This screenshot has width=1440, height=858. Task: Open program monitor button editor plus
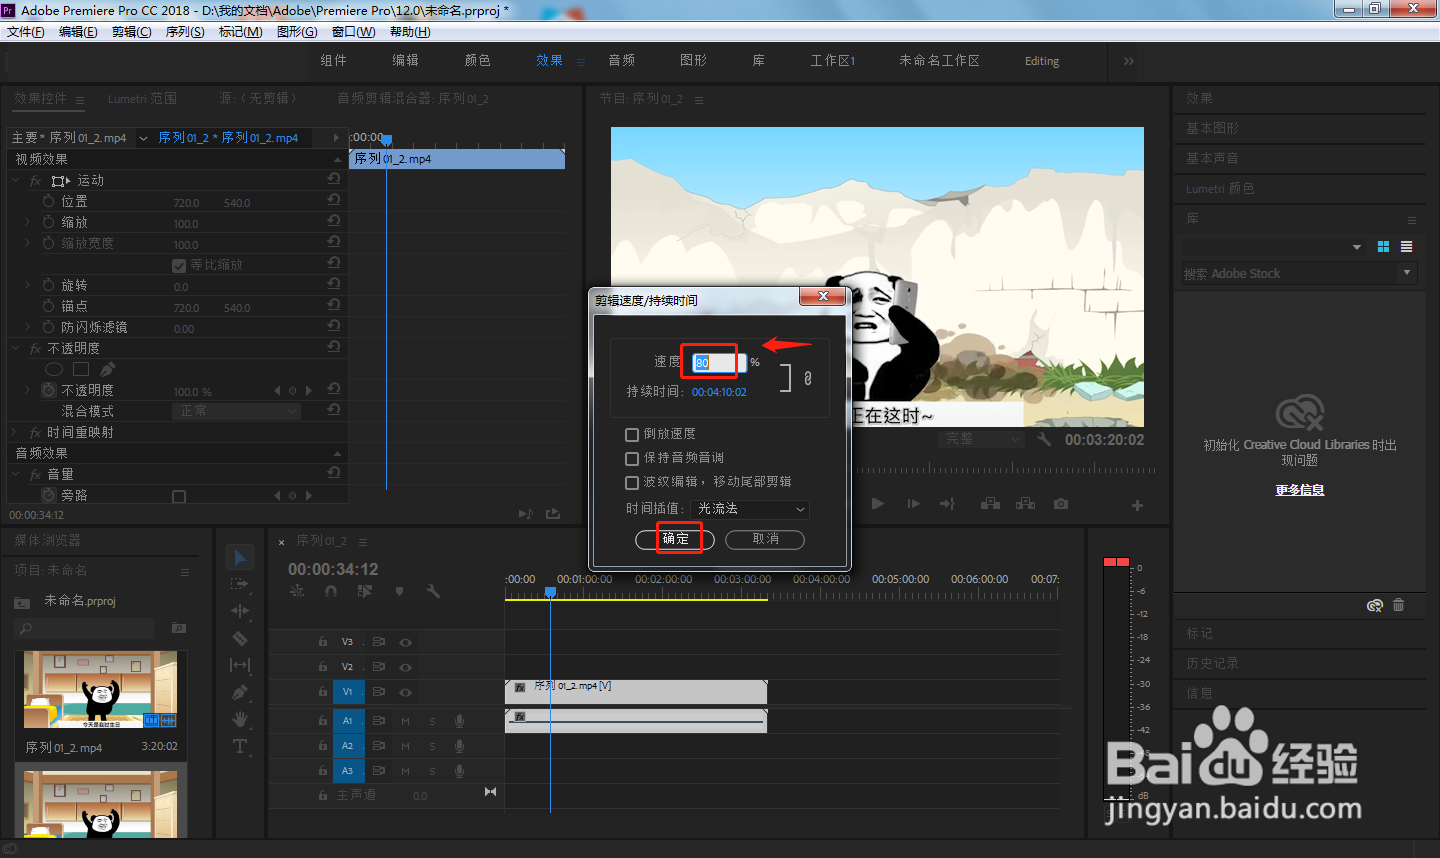tap(1137, 505)
